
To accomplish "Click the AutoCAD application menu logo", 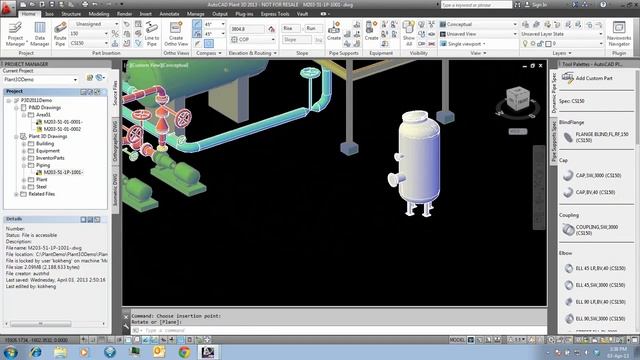I will 8,7.
